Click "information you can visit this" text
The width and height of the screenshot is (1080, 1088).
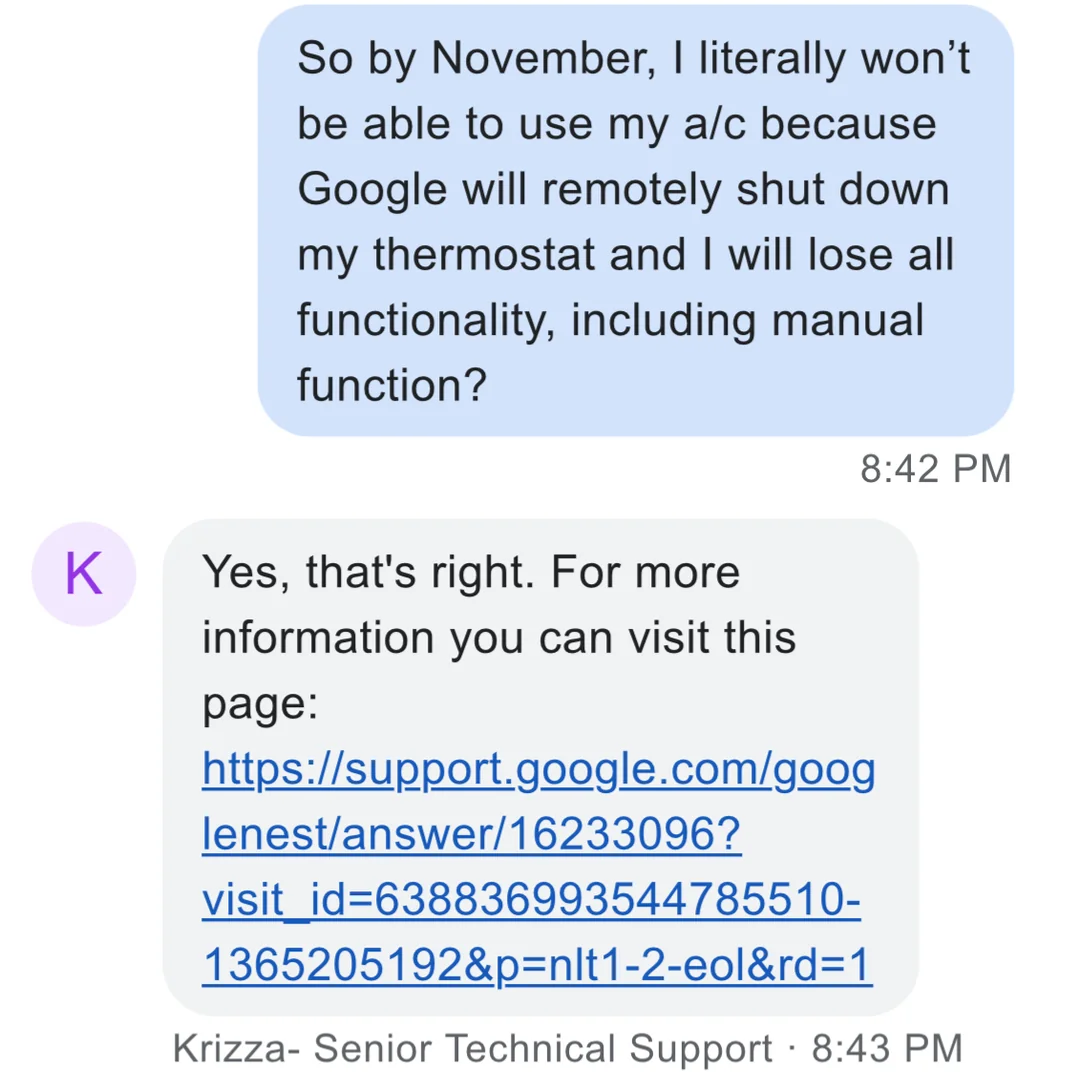[498, 638]
